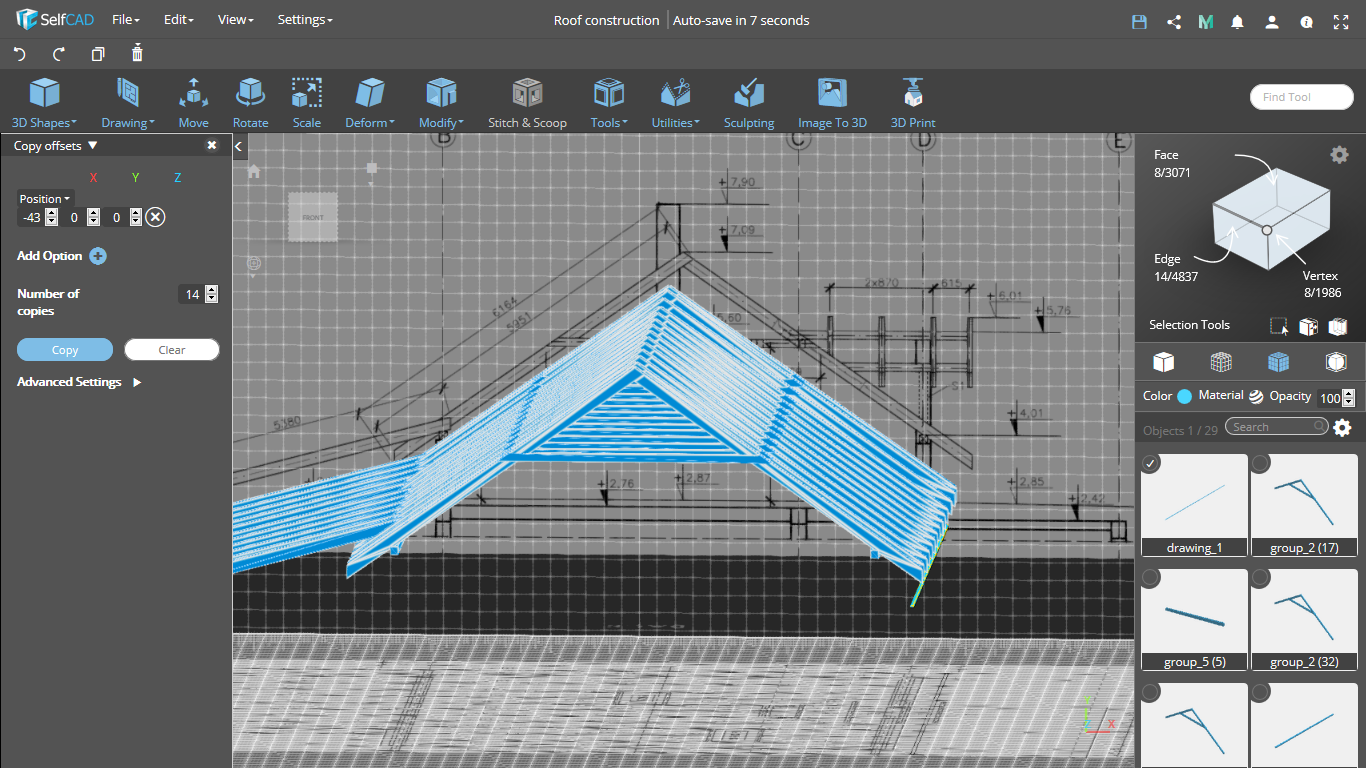Expand Advanced Settings section
This screenshot has width=1366, height=768.
point(80,382)
